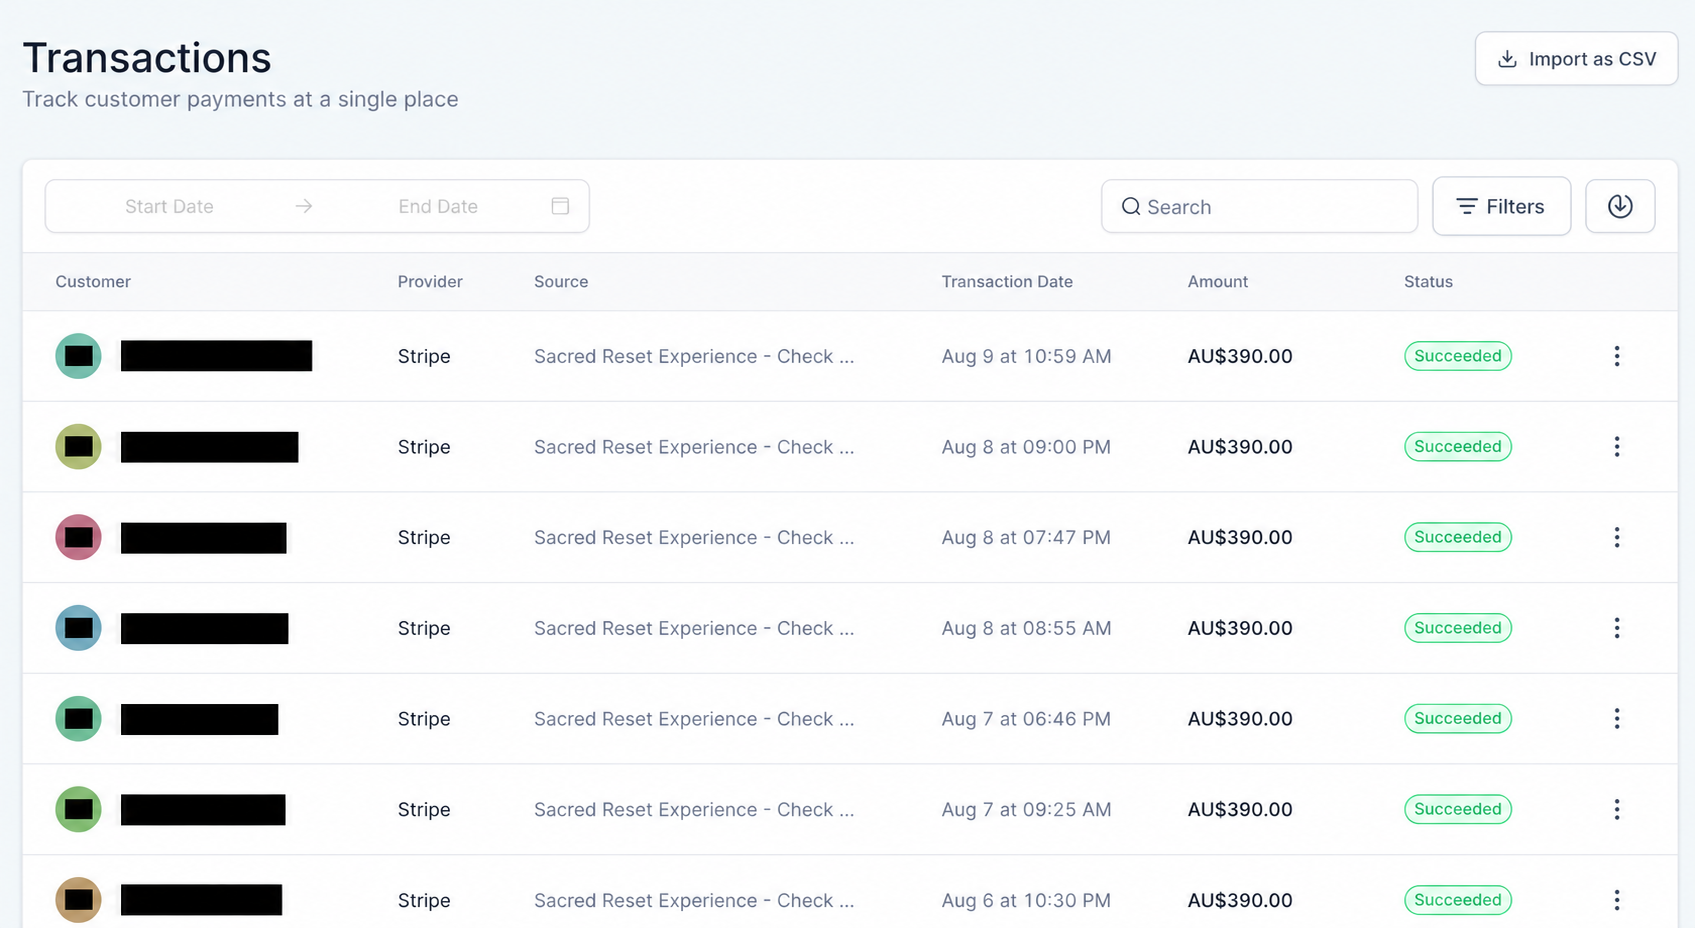This screenshot has width=1695, height=928.
Task: Click customer avatar in Aug 7 09:25 AM row
Action: (x=78, y=809)
